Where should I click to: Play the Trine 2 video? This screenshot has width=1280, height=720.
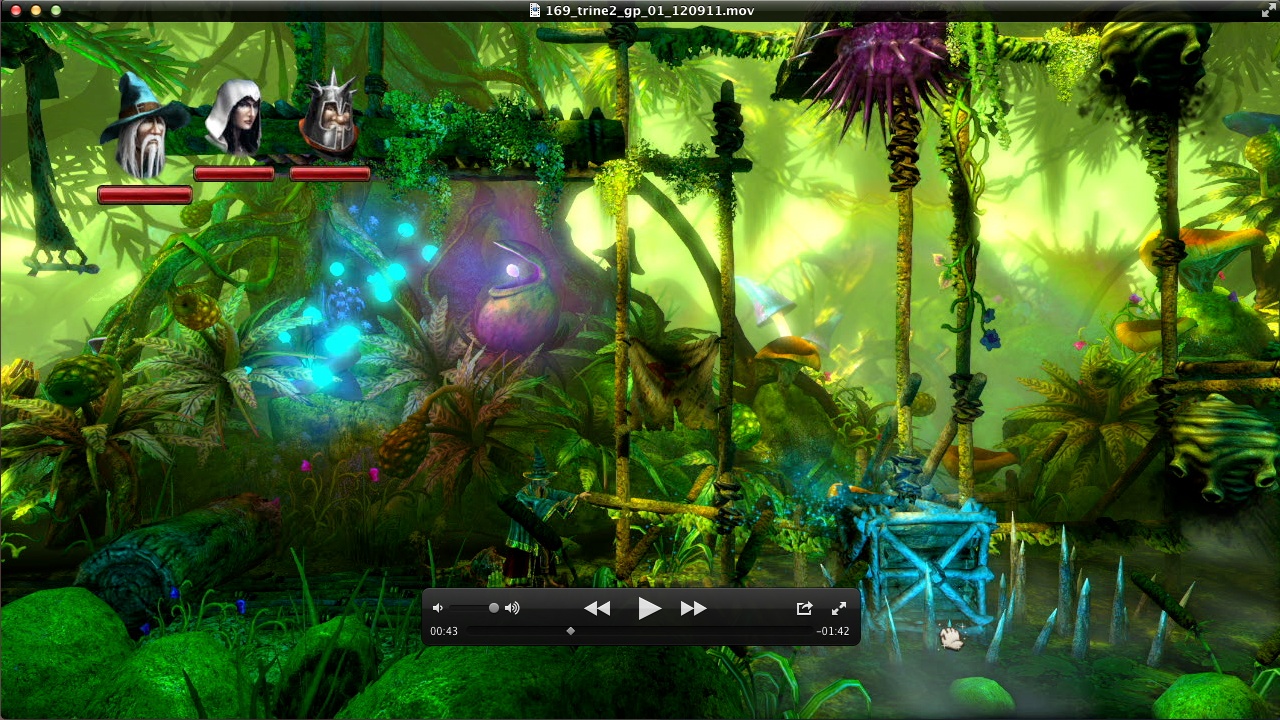[x=649, y=608]
